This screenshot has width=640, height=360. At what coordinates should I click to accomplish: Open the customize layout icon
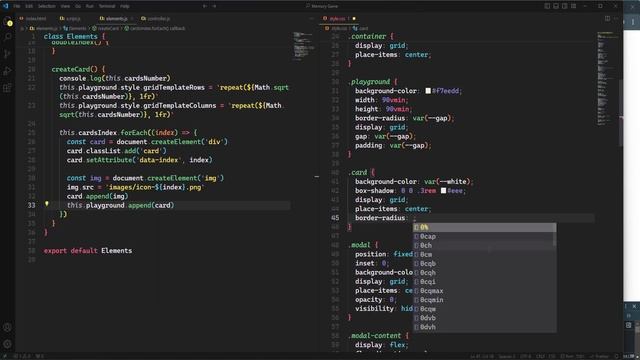[x=573, y=6]
